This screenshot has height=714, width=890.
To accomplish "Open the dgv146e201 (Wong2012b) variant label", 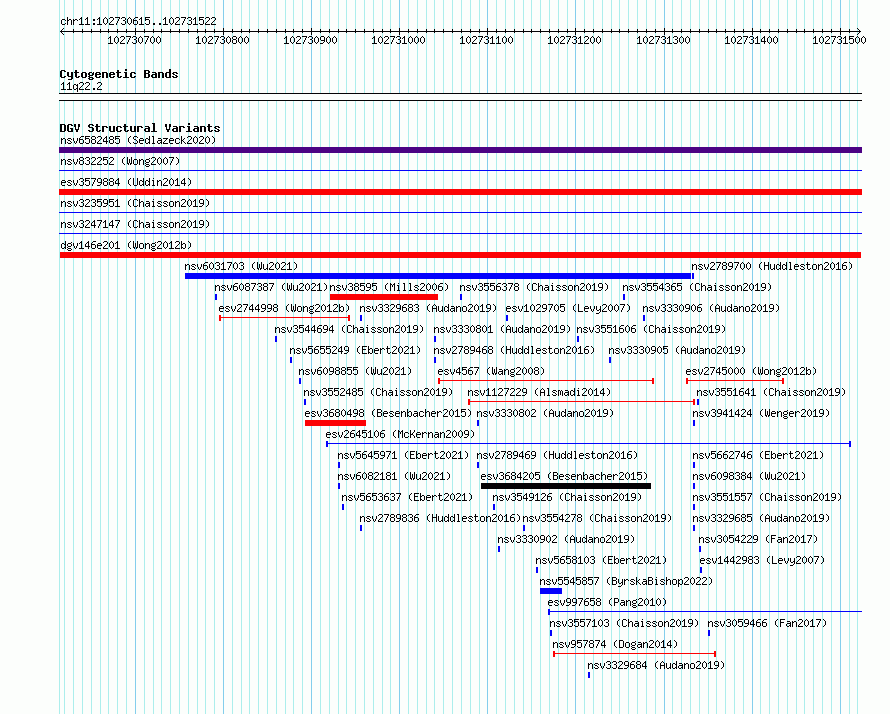I will click(126, 245).
